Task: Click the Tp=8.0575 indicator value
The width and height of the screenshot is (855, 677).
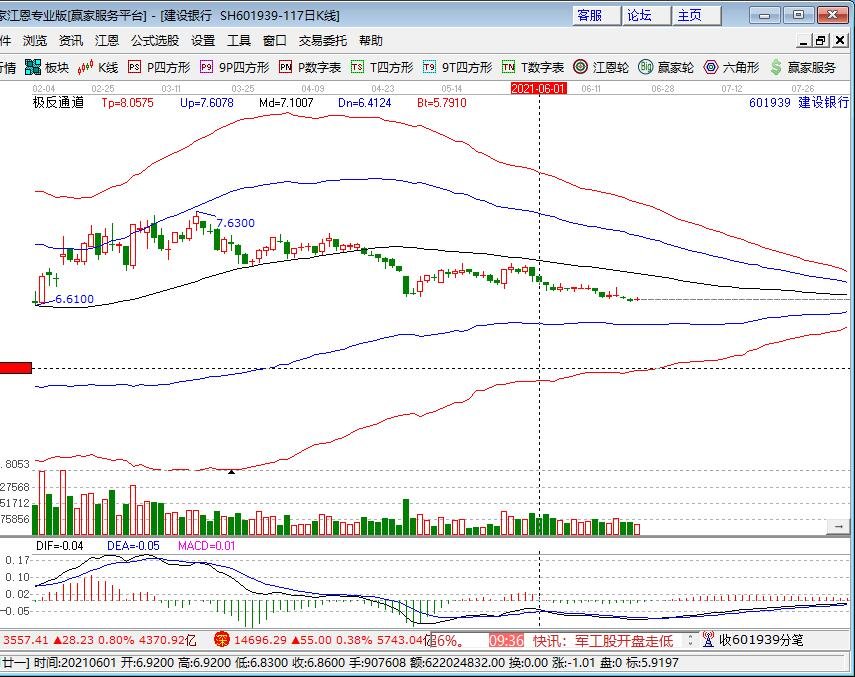Action: point(128,102)
